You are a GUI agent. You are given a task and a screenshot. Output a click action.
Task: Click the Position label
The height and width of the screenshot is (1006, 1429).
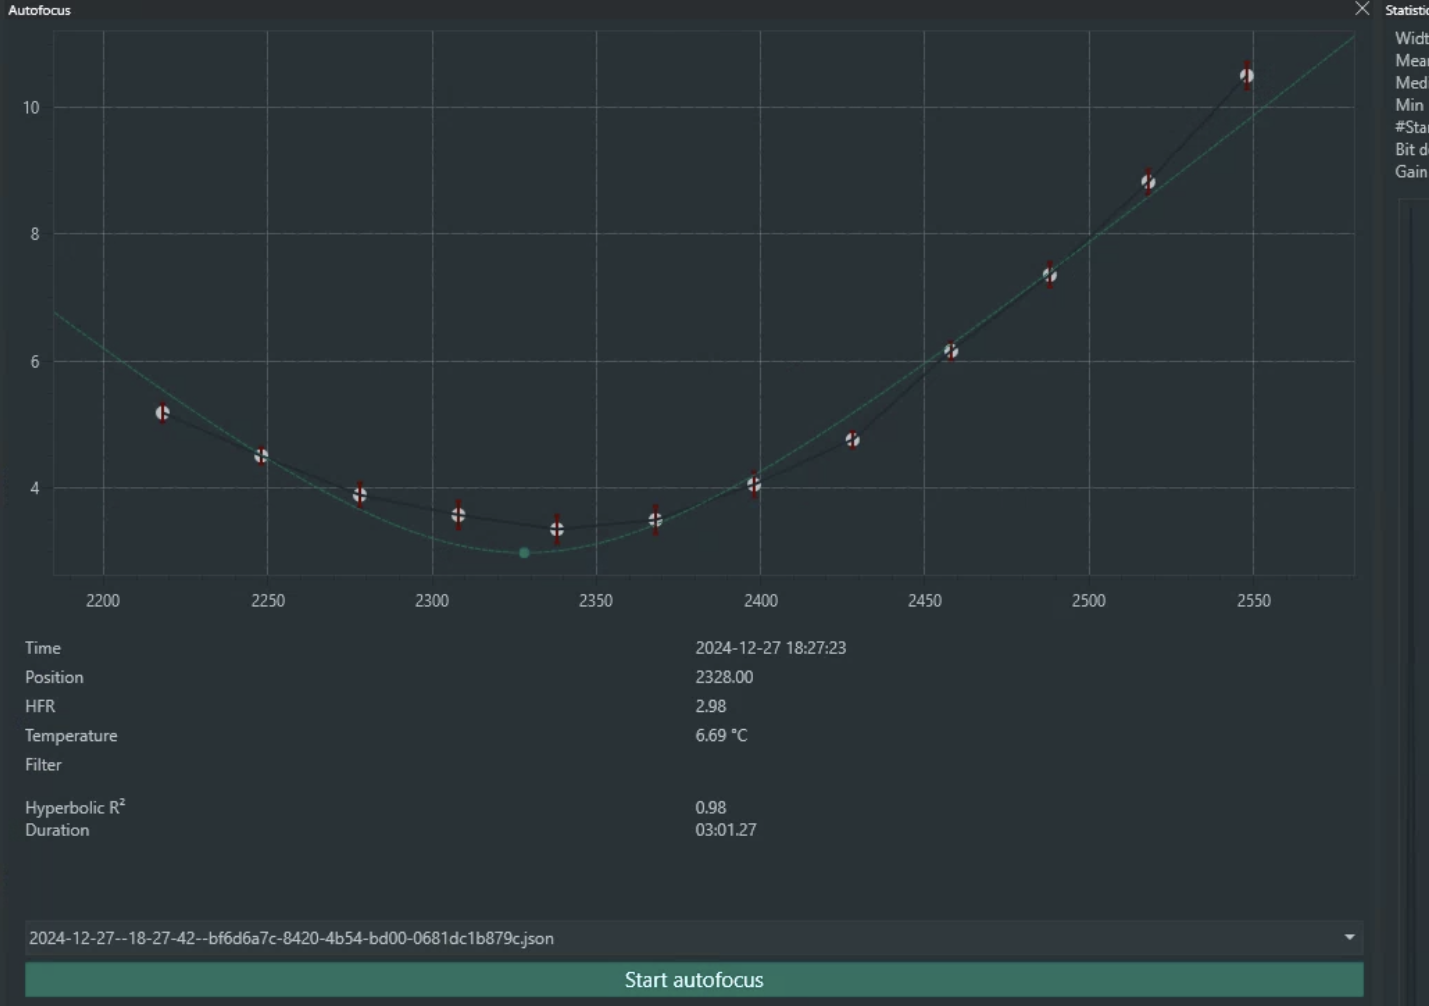tap(54, 677)
